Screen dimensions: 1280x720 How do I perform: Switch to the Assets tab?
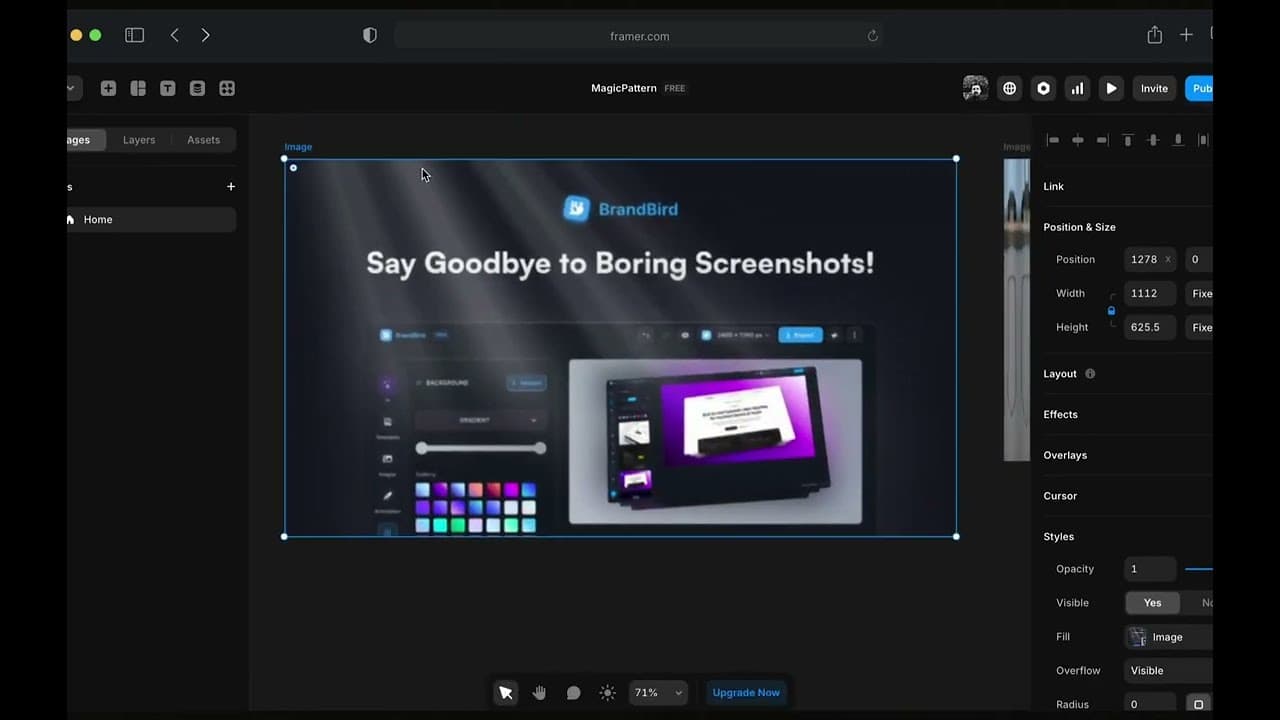(203, 140)
